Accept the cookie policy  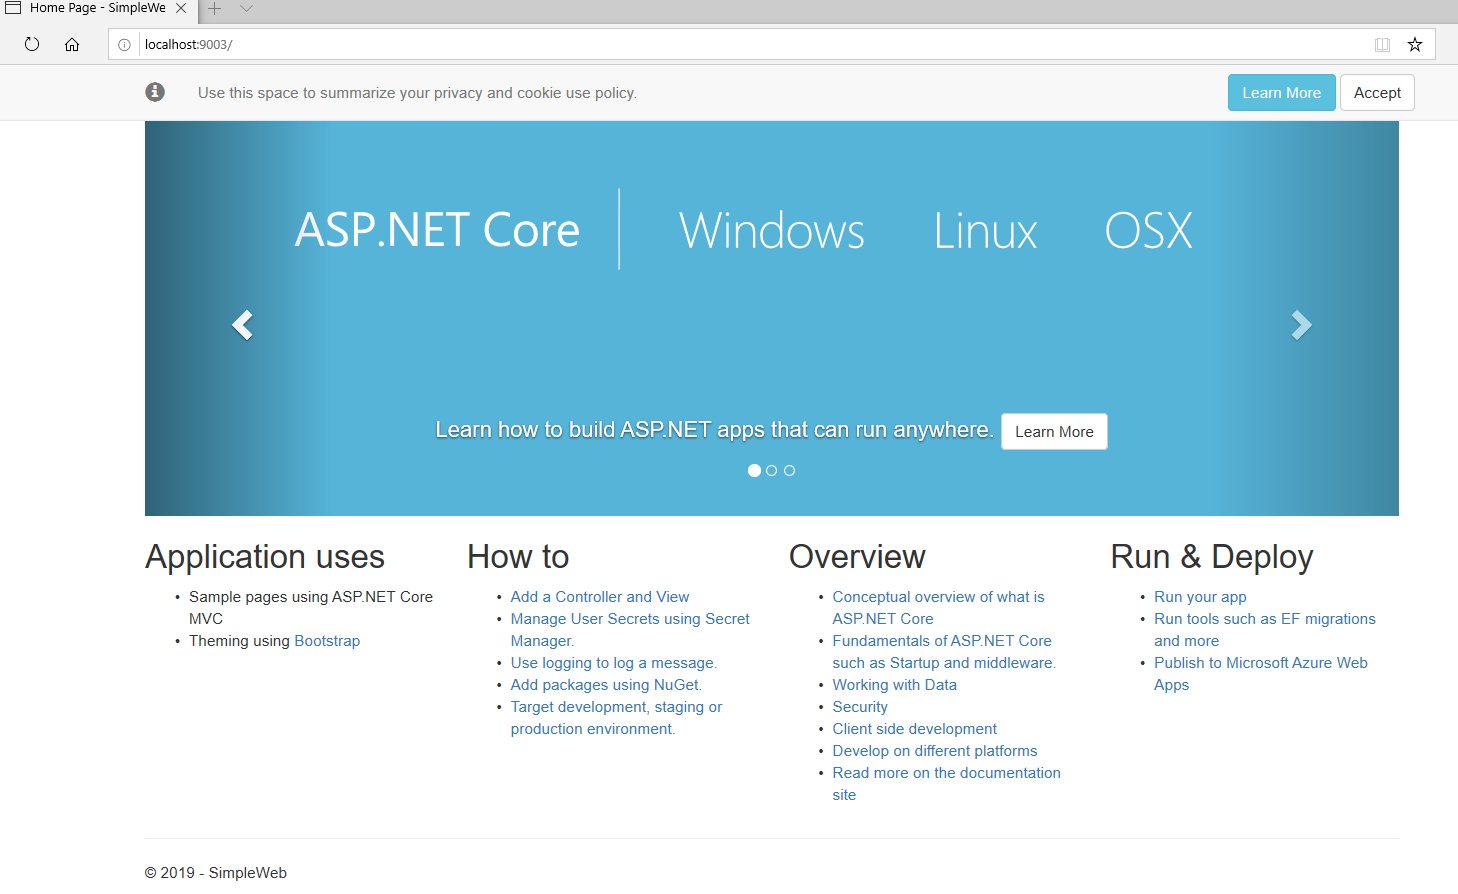[1377, 93]
